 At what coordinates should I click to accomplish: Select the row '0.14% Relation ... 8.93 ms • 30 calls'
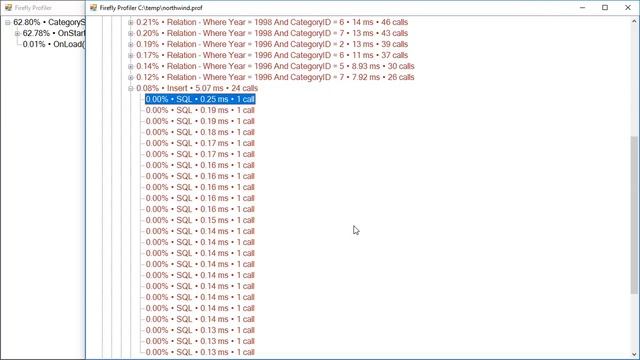(x=275, y=66)
